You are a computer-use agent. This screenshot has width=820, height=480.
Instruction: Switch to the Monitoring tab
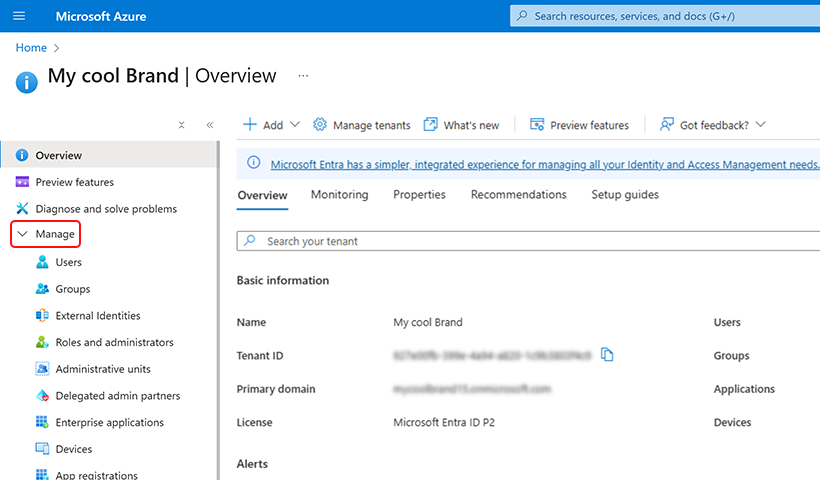339,195
